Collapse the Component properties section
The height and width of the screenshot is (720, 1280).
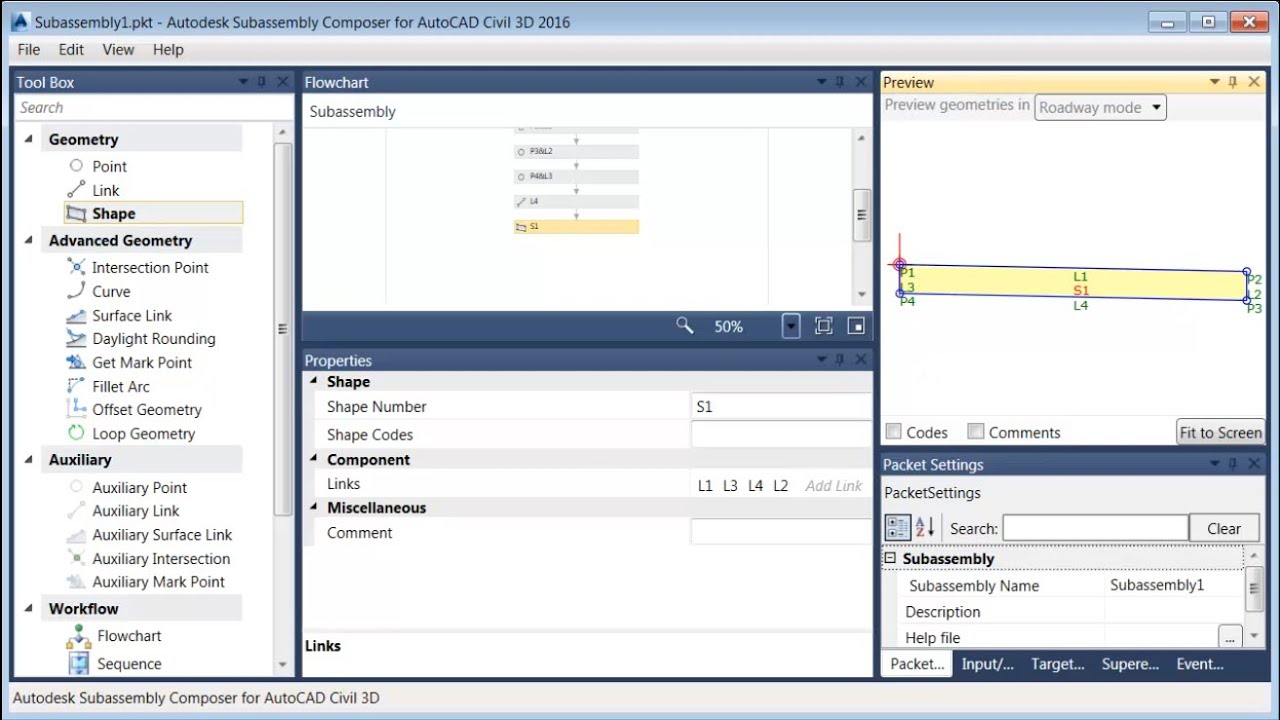pos(313,460)
